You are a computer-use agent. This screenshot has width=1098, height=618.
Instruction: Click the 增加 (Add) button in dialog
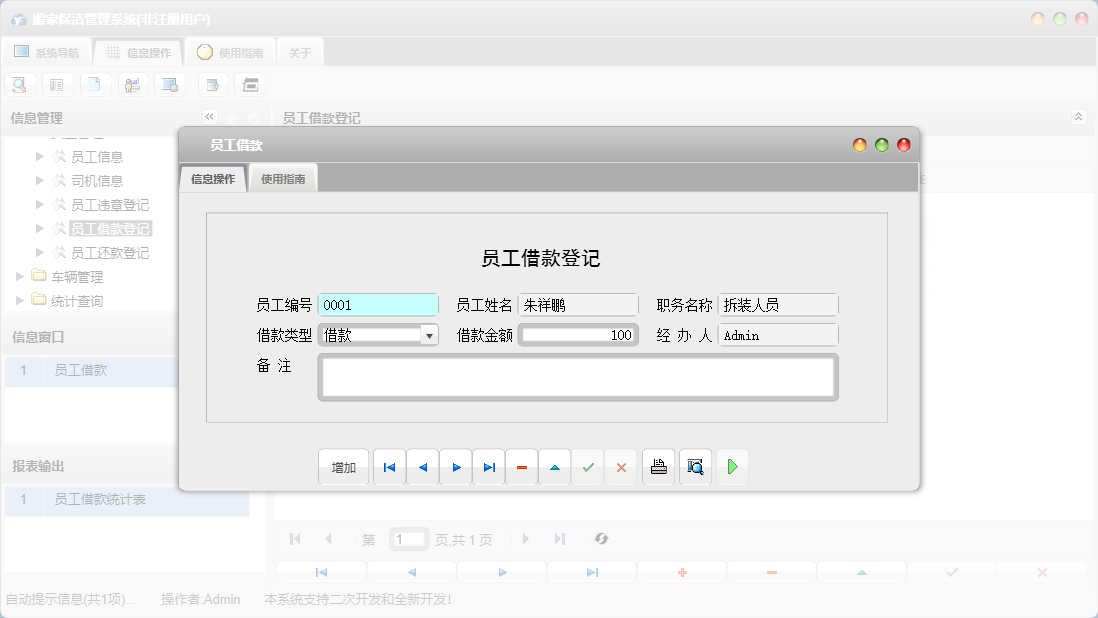click(343, 467)
